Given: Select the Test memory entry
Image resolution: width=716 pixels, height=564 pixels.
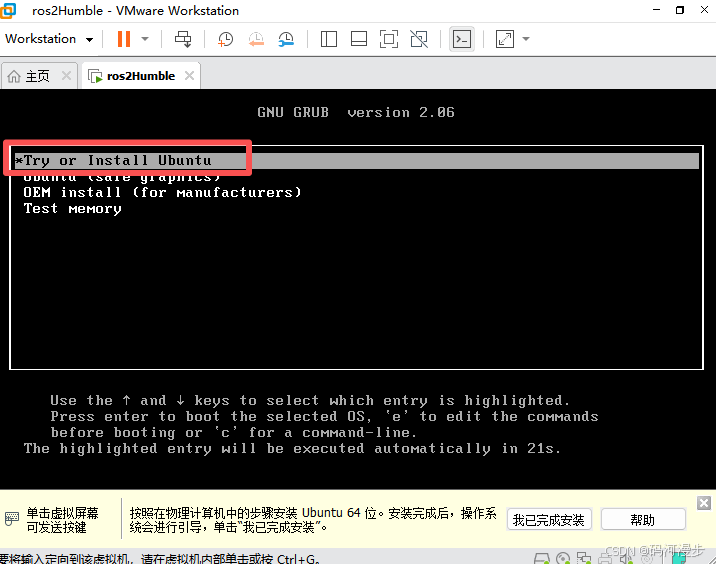Looking at the screenshot, I should [73, 209].
